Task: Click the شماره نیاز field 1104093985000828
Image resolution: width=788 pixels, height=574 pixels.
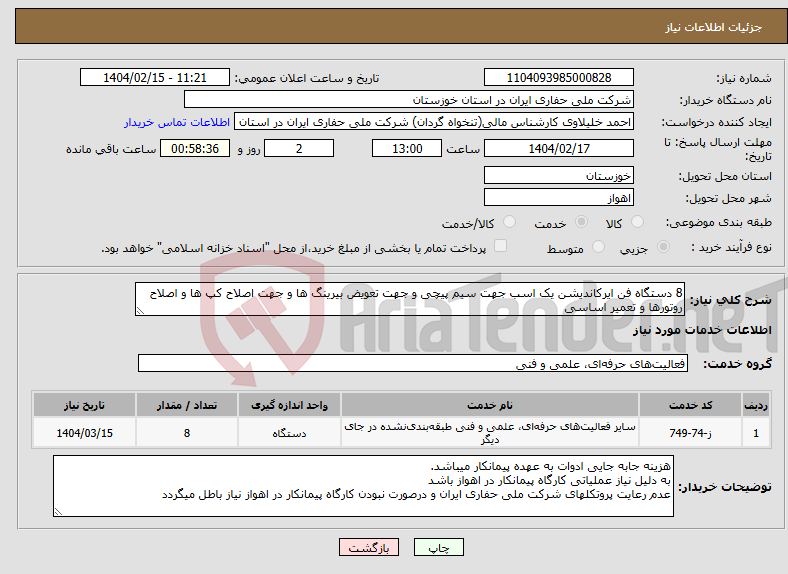Action: tap(558, 77)
